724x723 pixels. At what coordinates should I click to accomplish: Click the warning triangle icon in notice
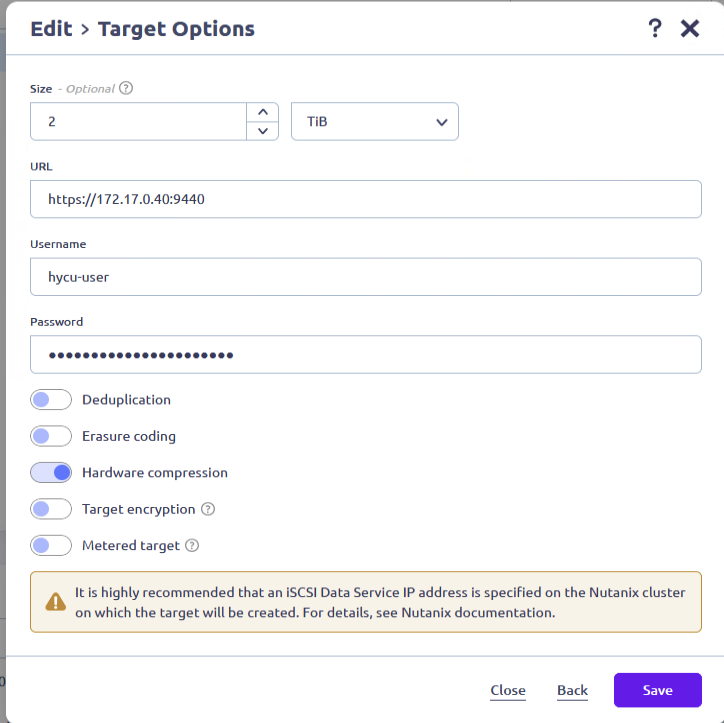point(56,602)
